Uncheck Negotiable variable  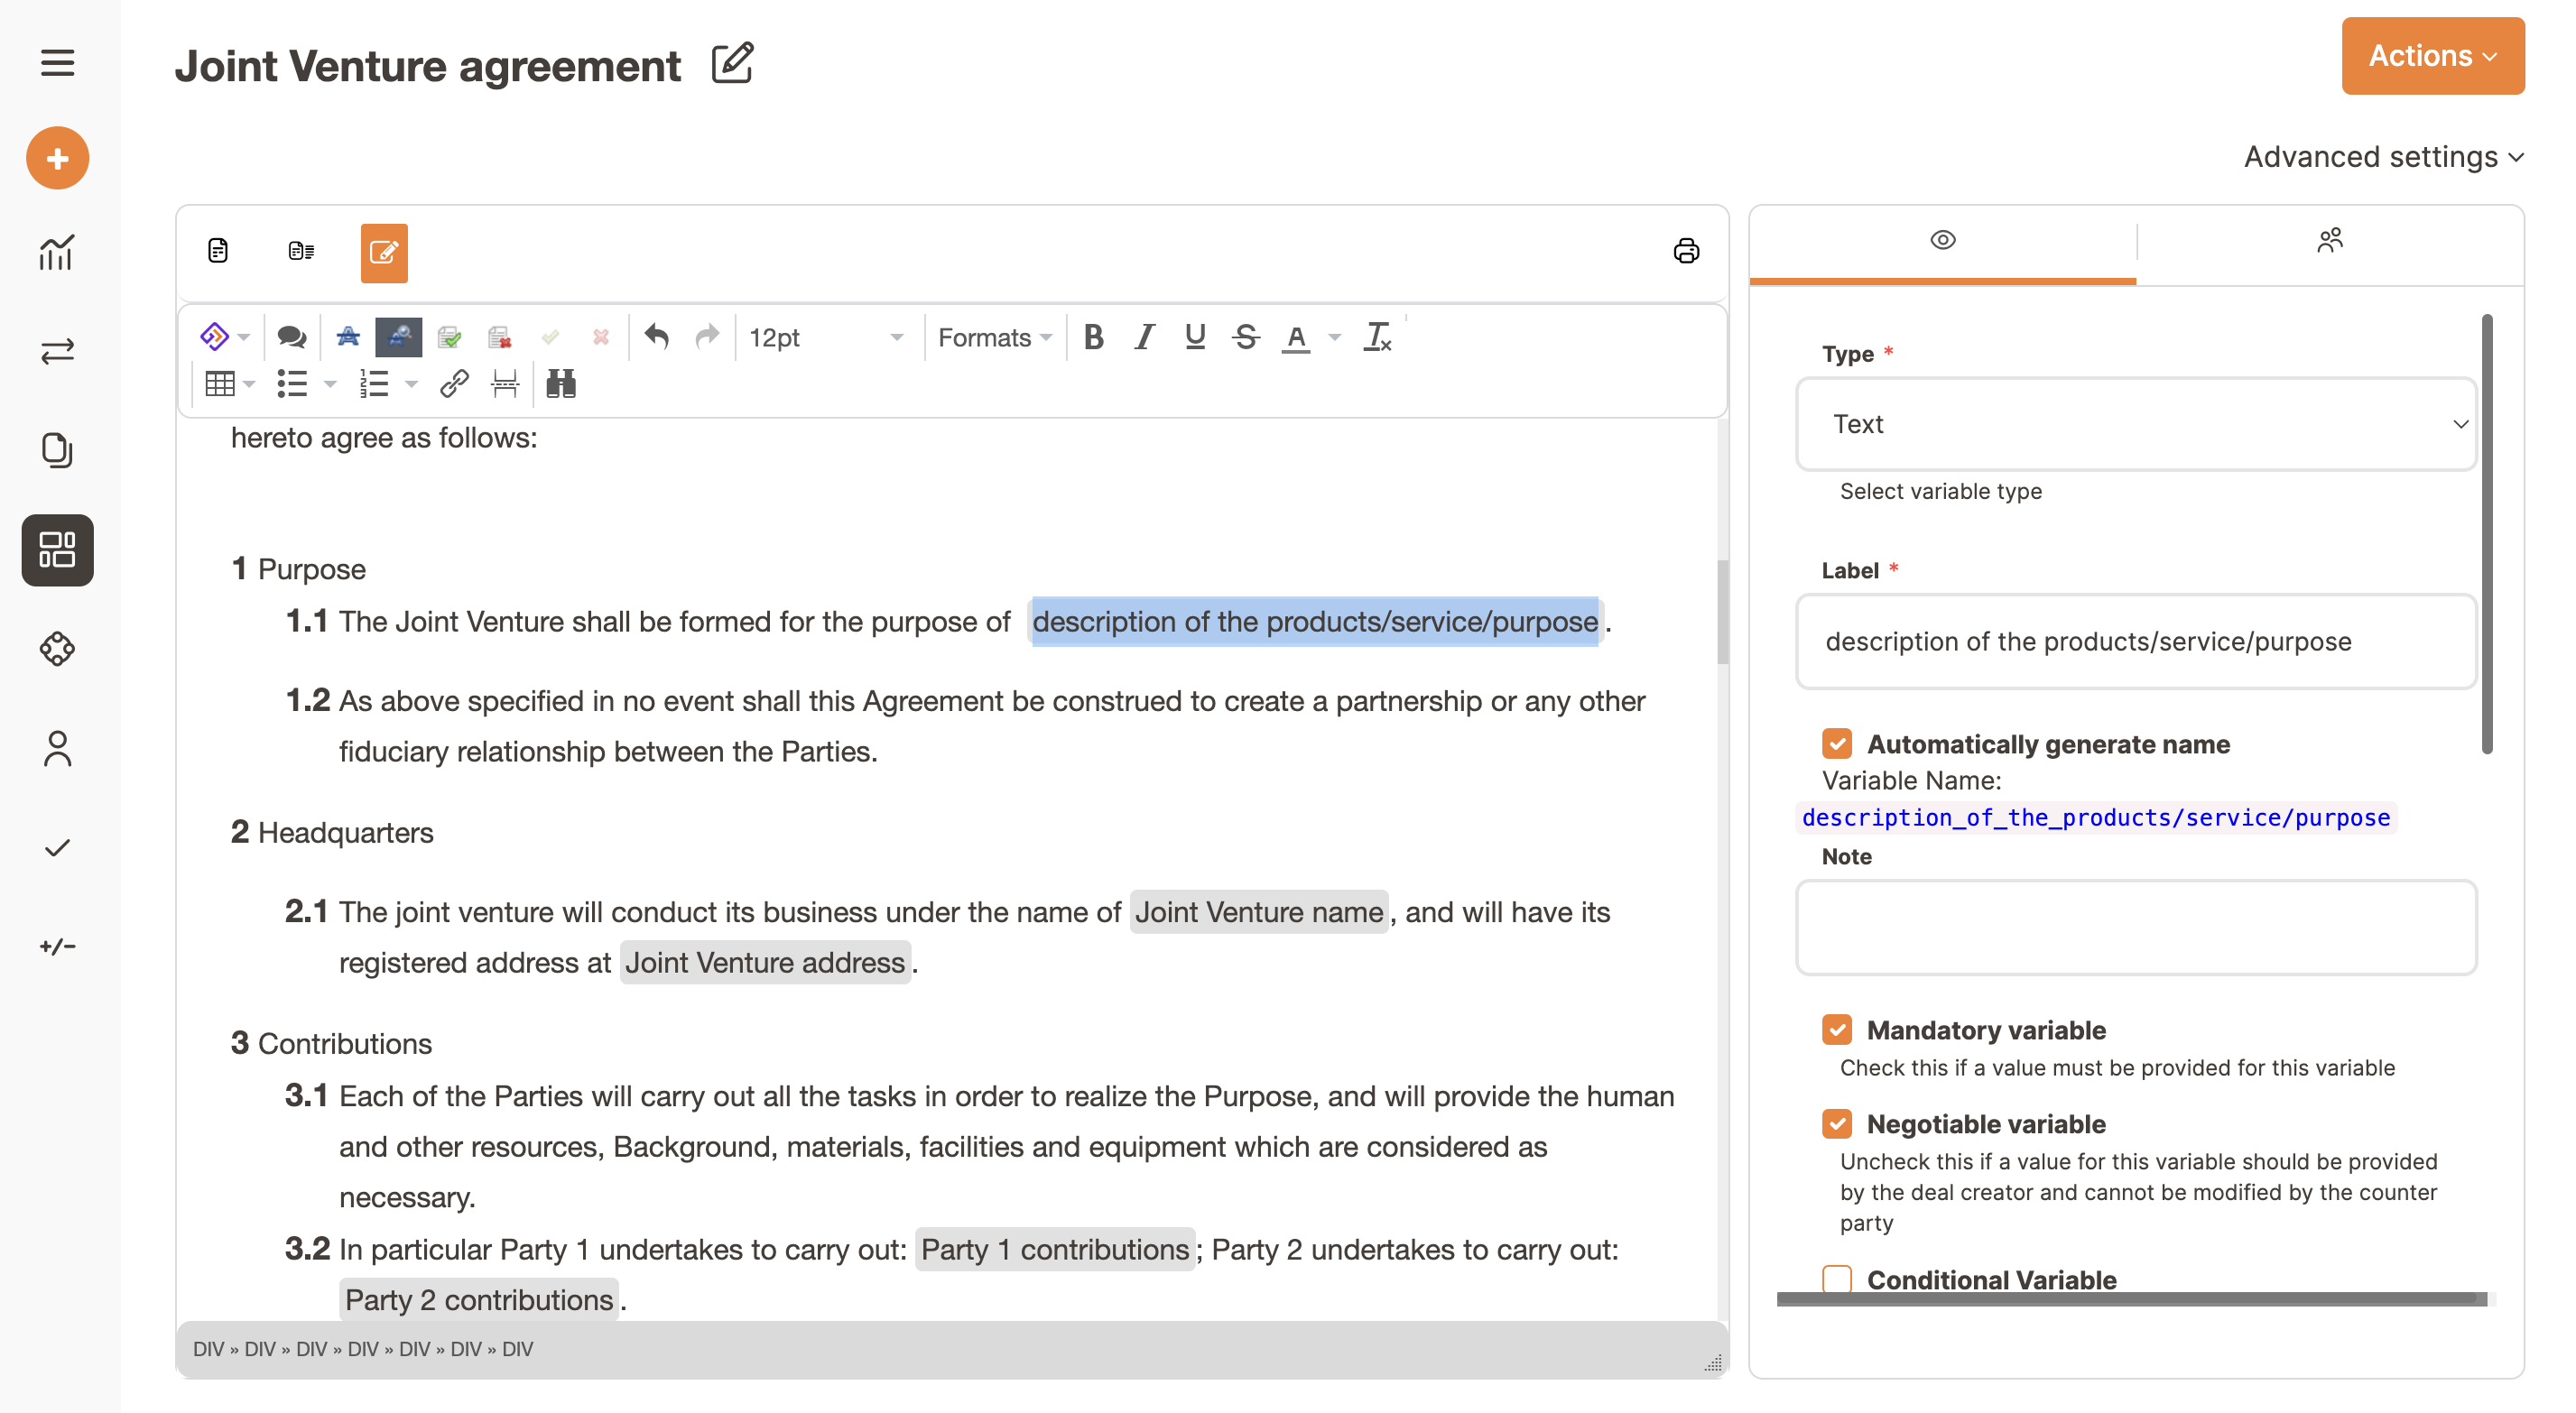pyautogui.click(x=1836, y=1123)
